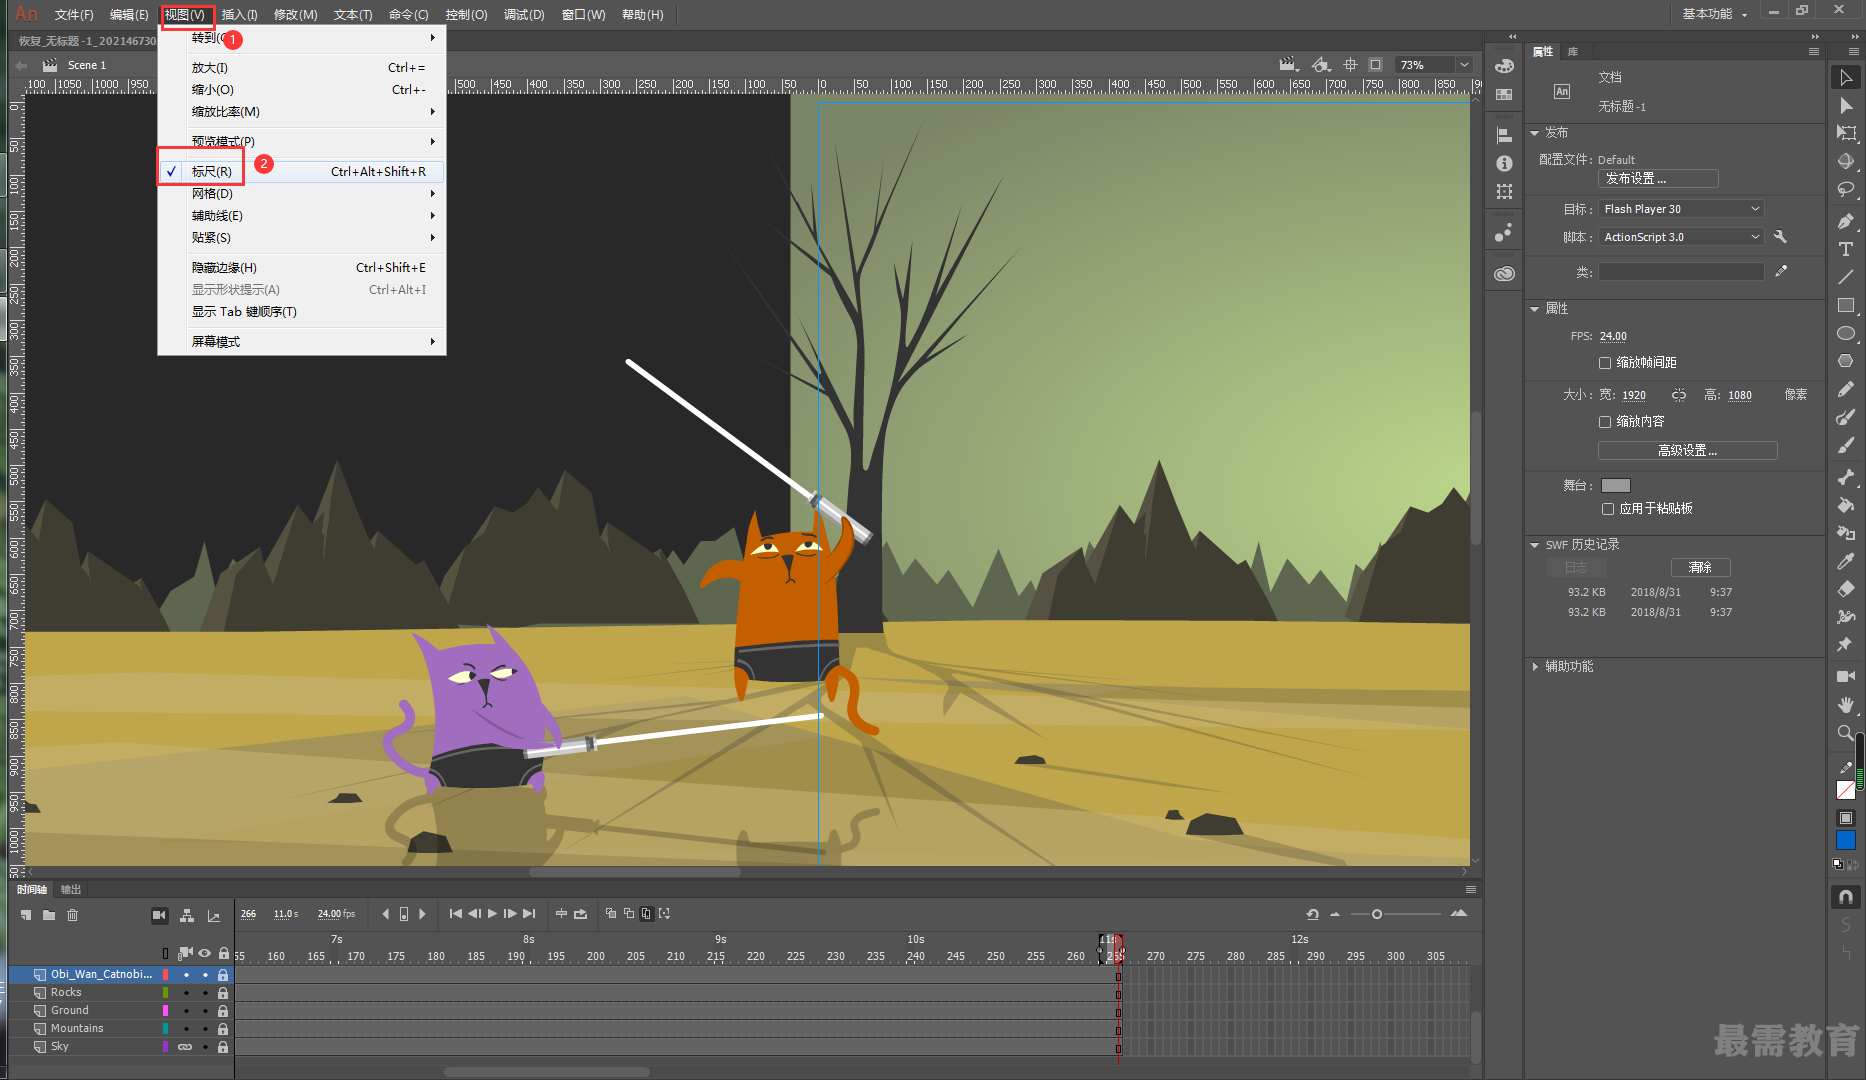The height and width of the screenshot is (1080, 1866).
Task: Go to the first frame button
Action: pos(455,913)
